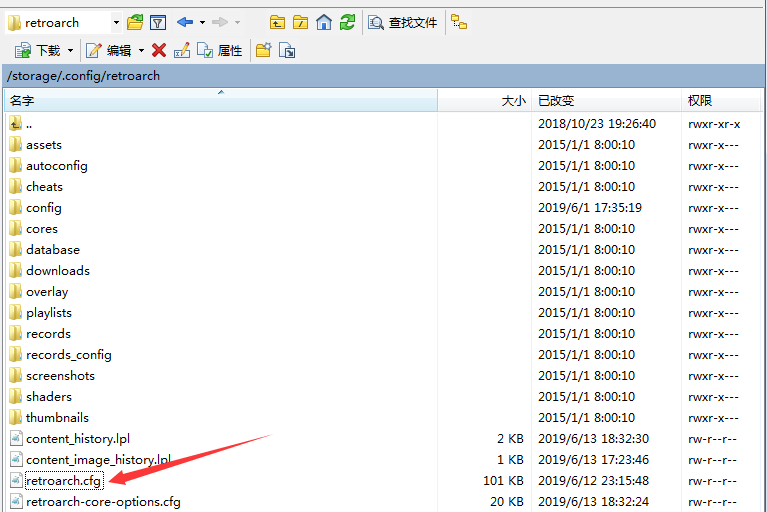Click the shaders folder icon
The width and height of the screenshot is (767, 512).
16,396
